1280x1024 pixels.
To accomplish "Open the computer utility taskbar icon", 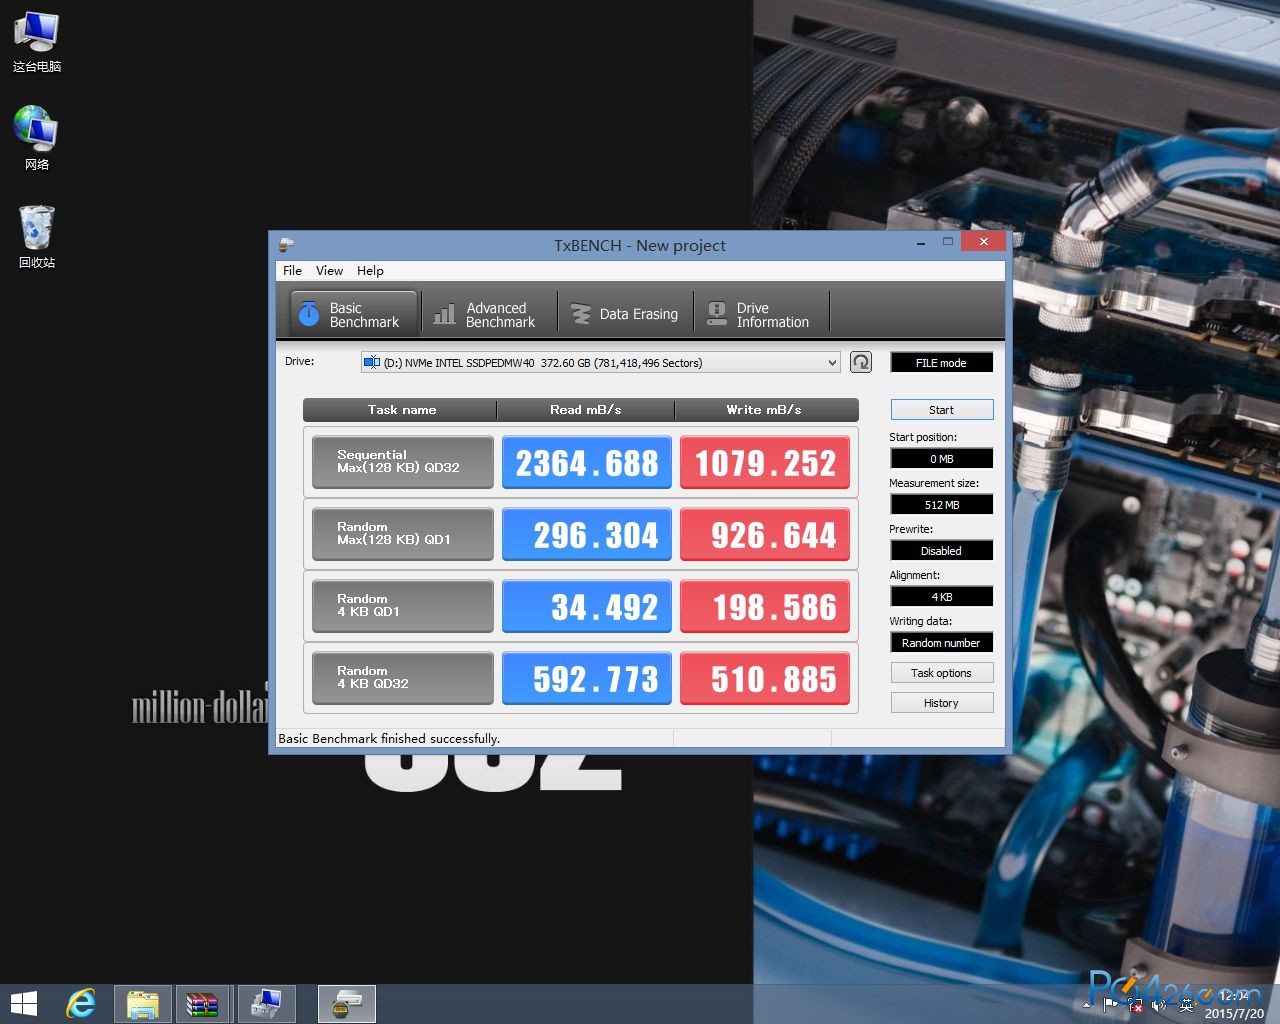I will (265, 1003).
